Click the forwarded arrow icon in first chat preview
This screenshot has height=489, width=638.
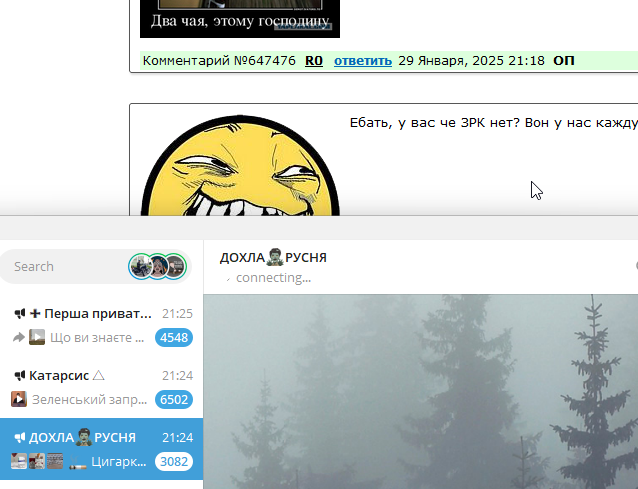click(17, 338)
